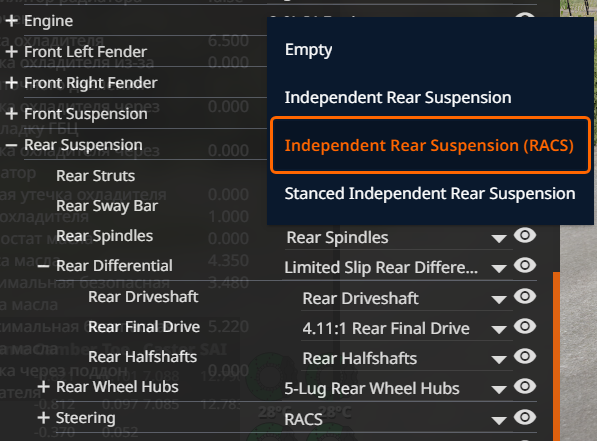Open the Rear Final Drive dropdown
The image size is (597, 441).
407,328
